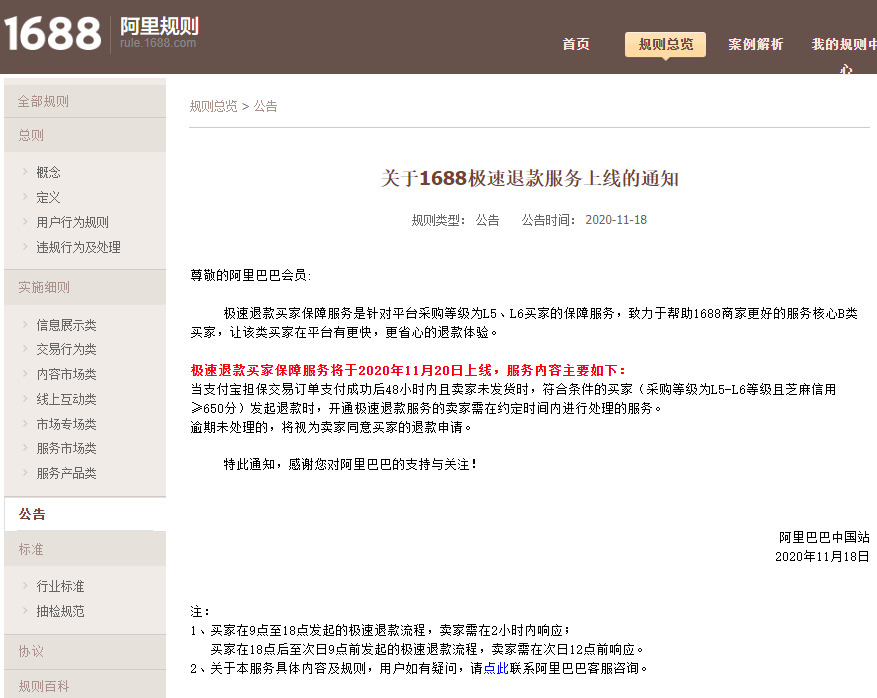The image size is (877, 698).
Task: Open 服务市场类 in sidebar
Action: point(66,449)
